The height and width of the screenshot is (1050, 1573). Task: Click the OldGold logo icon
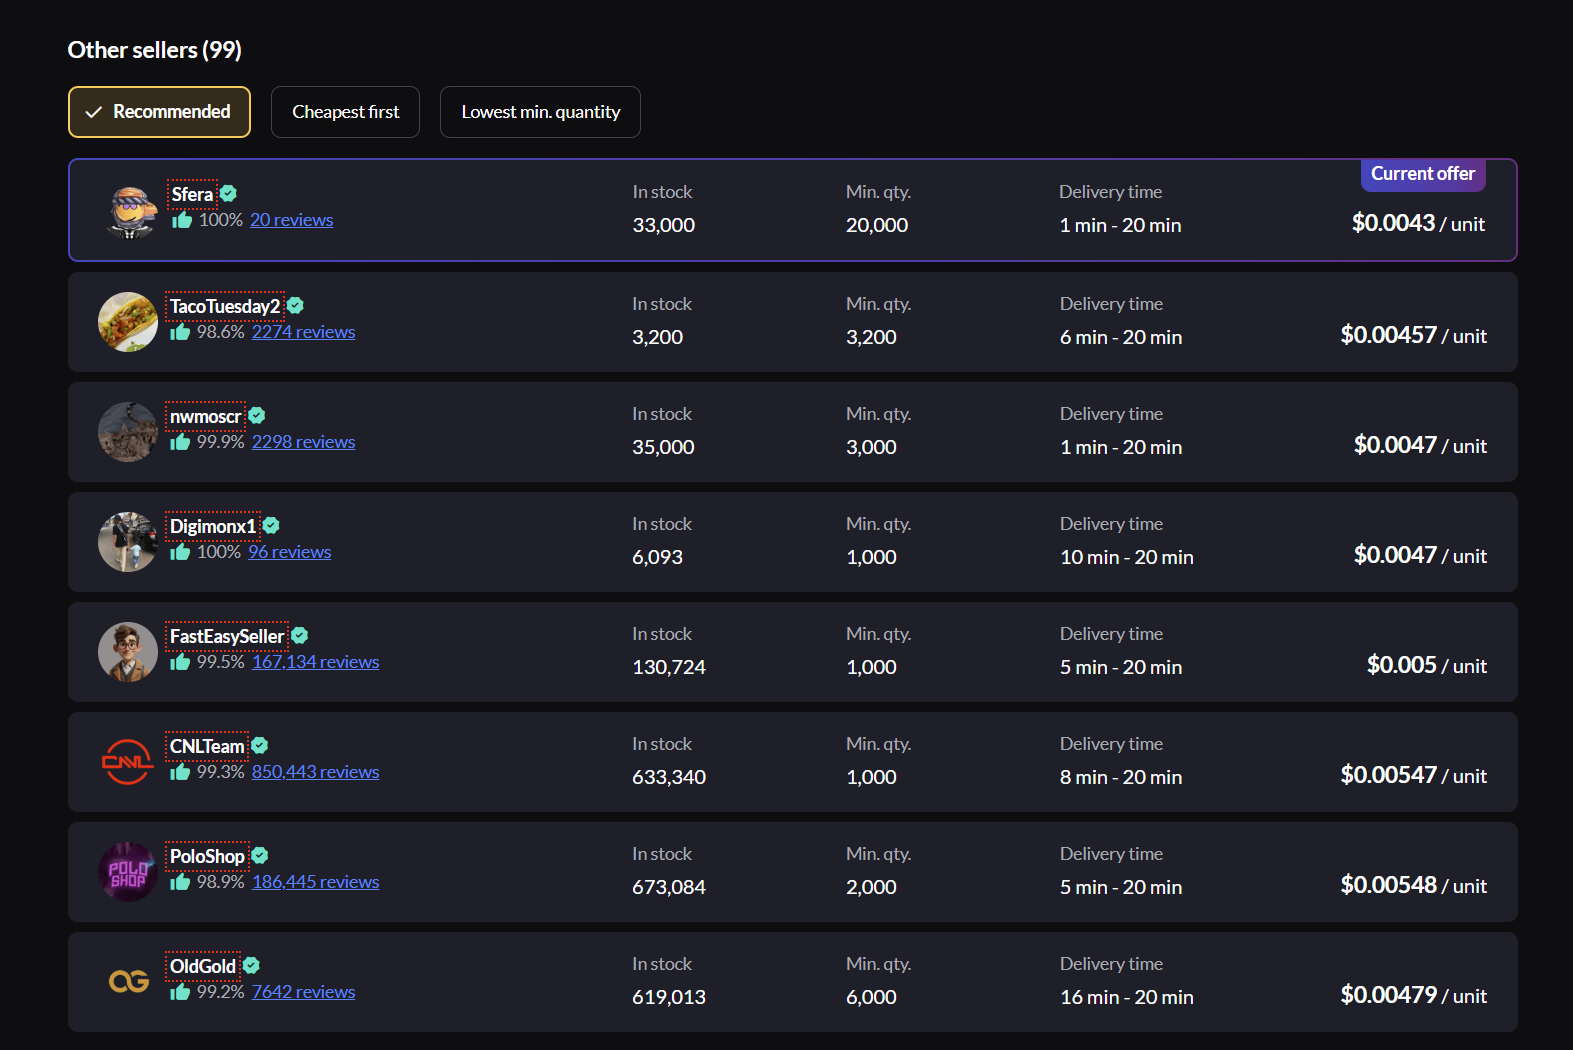(x=128, y=982)
